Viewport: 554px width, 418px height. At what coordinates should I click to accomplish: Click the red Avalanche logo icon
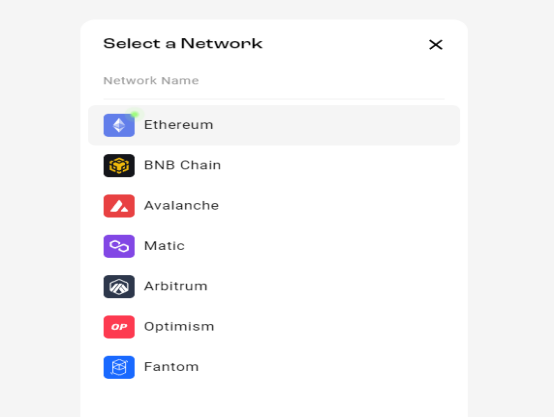119,206
